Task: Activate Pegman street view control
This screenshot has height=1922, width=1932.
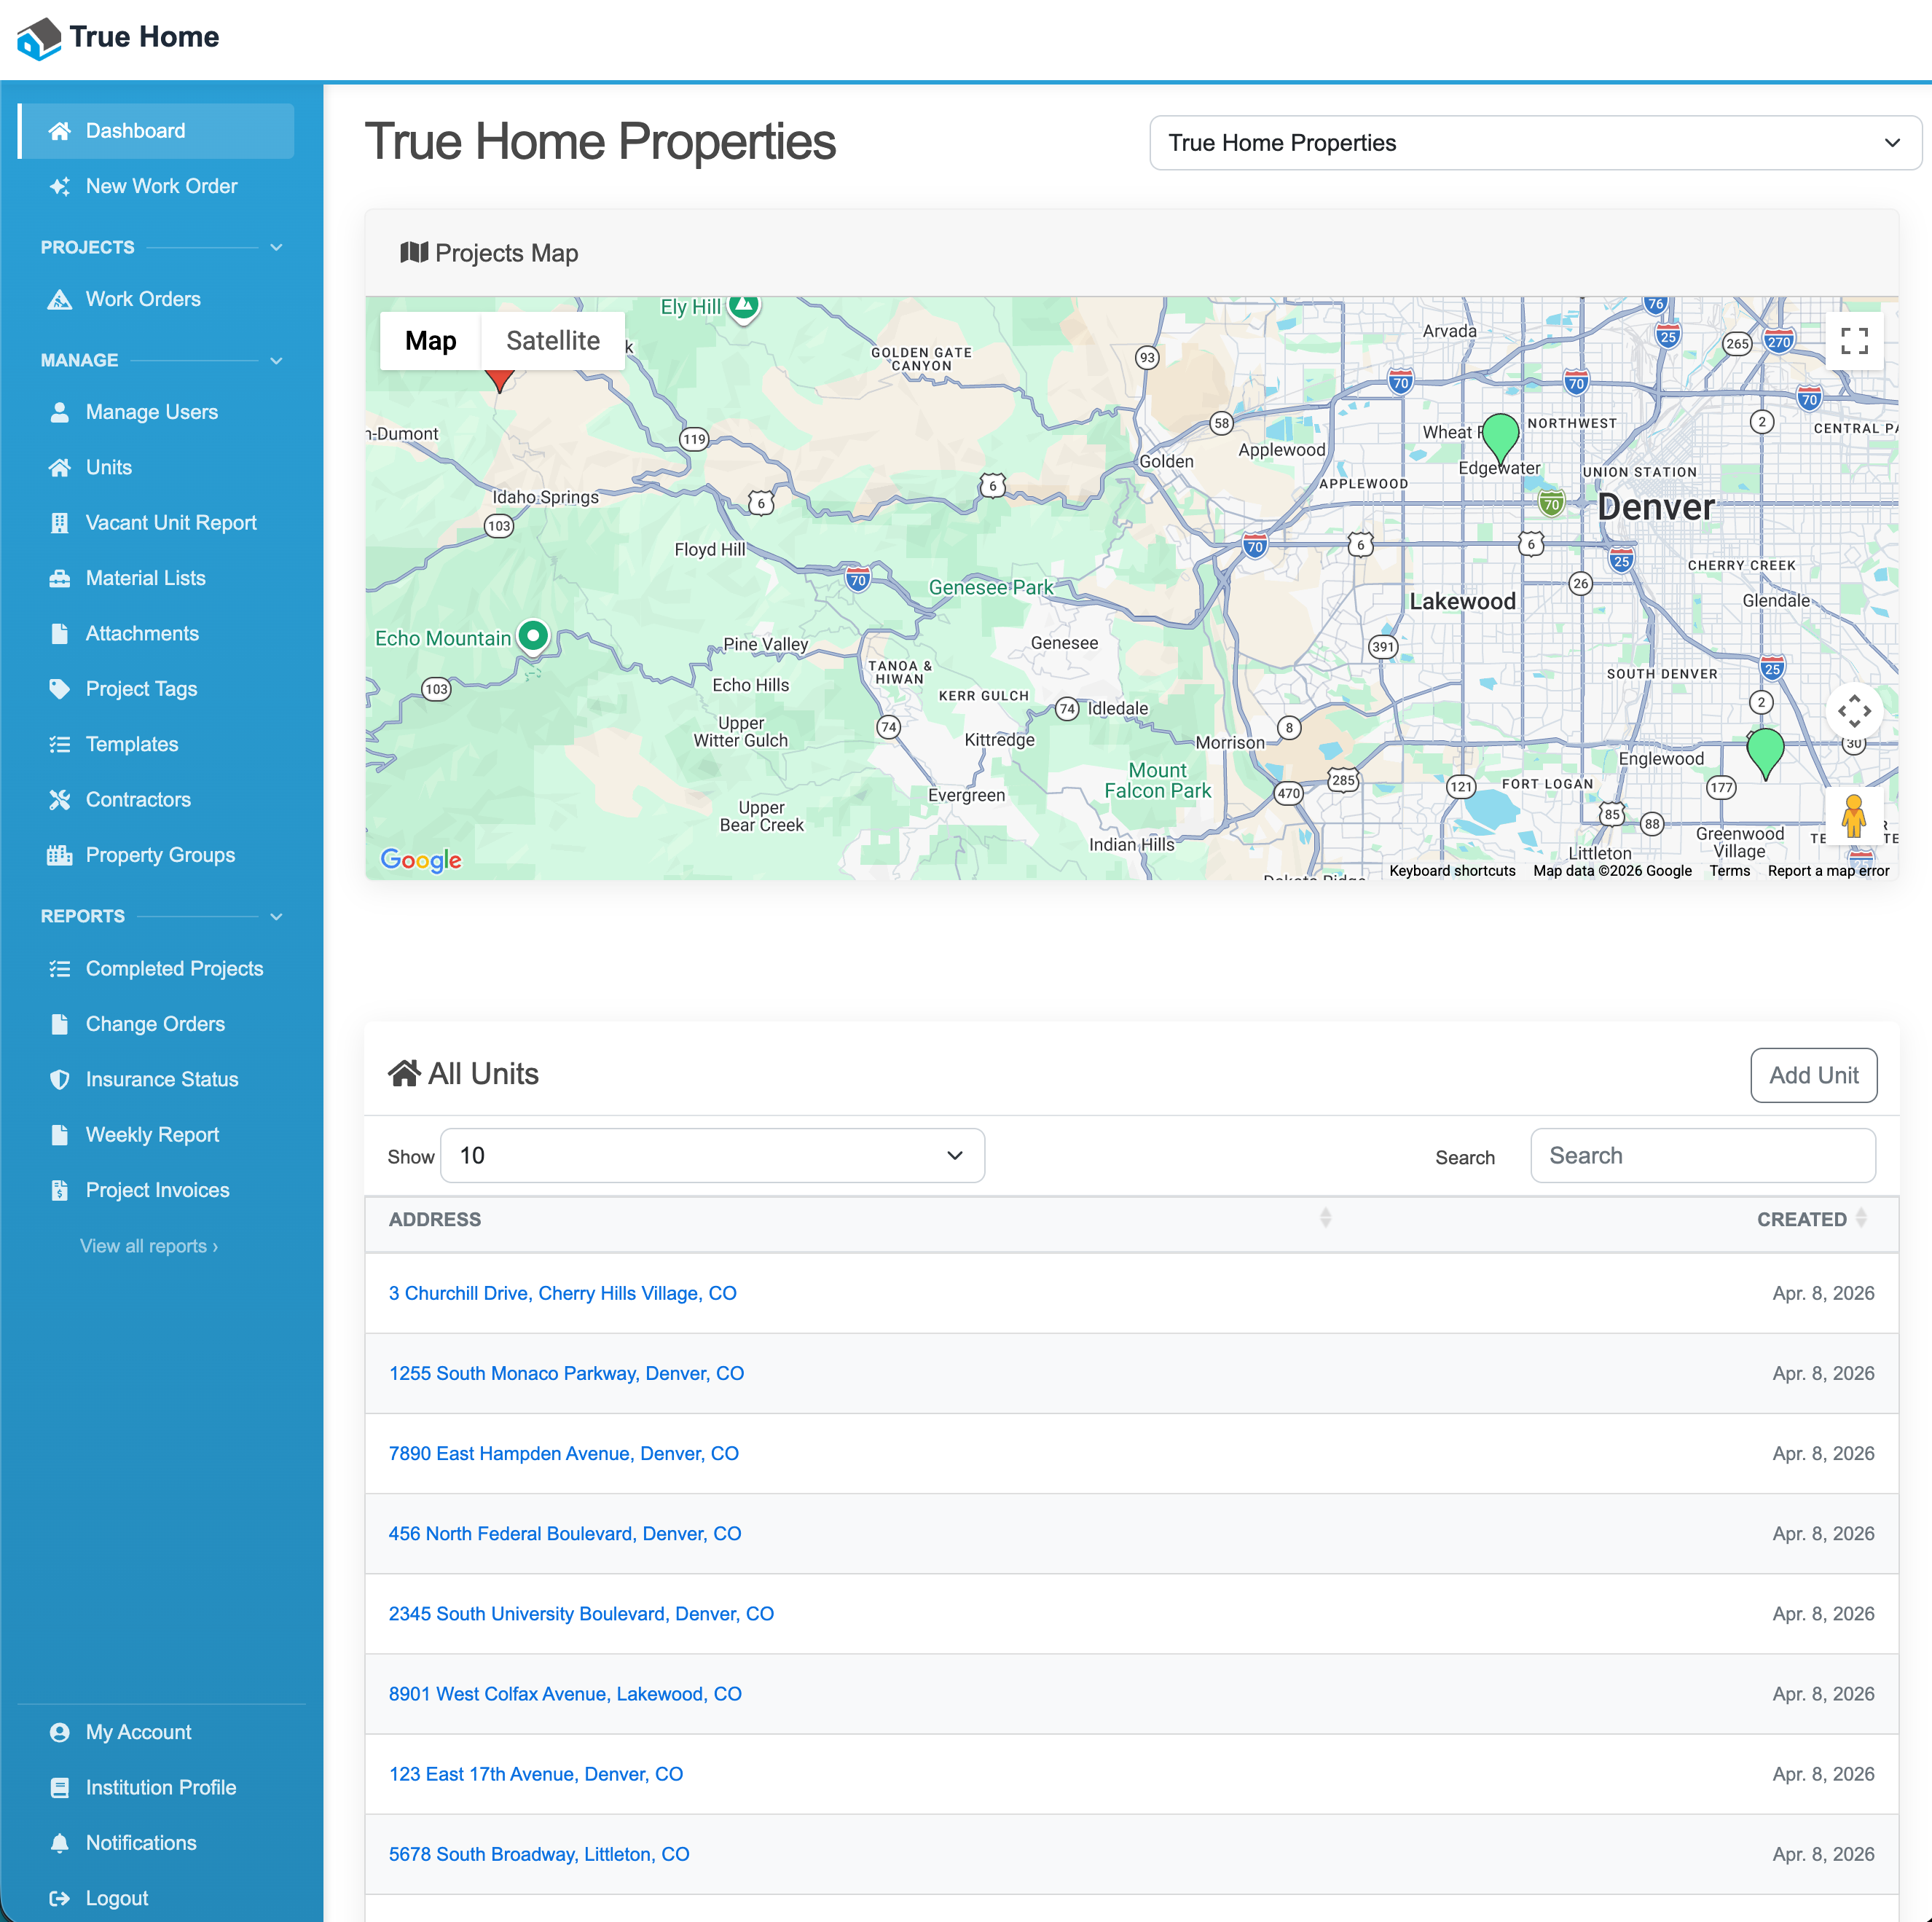Action: coord(1854,815)
